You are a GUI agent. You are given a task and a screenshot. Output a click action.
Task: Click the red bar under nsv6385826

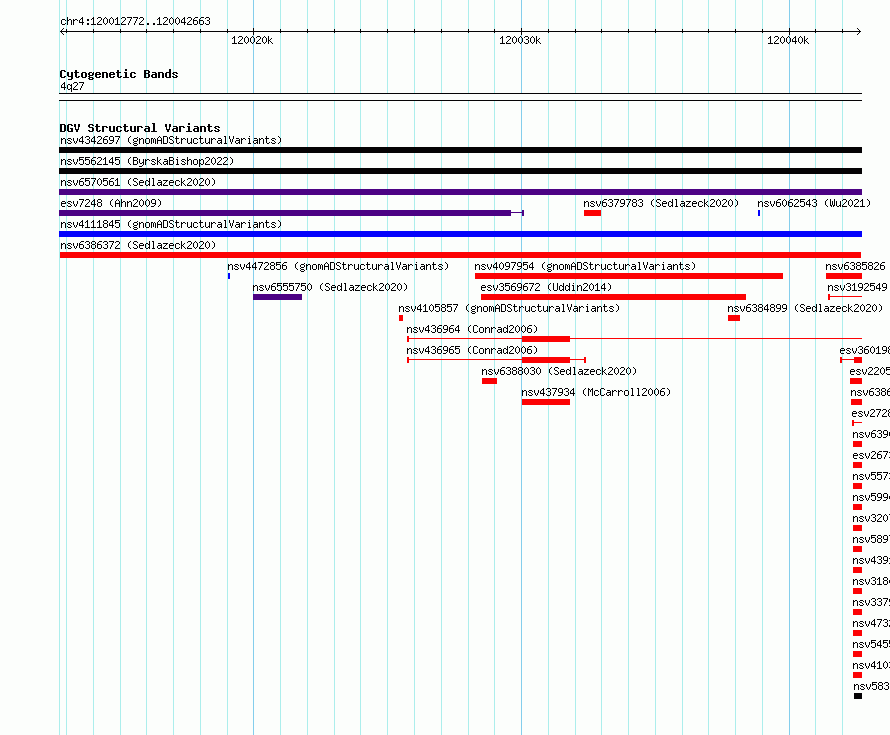(x=843, y=276)
